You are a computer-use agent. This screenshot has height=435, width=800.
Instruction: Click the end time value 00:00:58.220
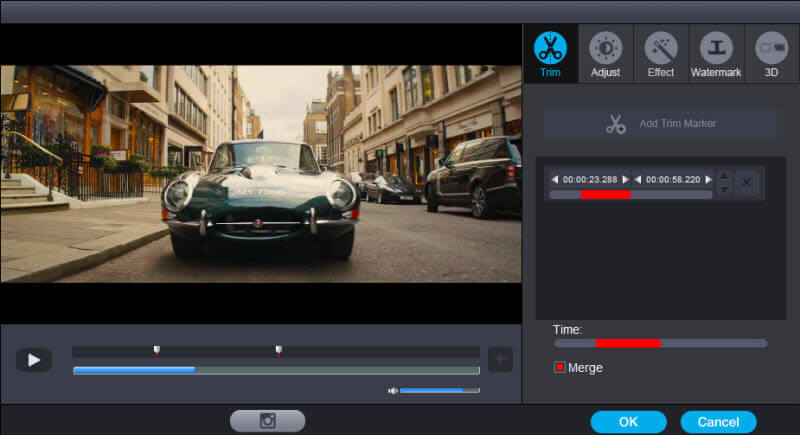[x=673, y=180]
